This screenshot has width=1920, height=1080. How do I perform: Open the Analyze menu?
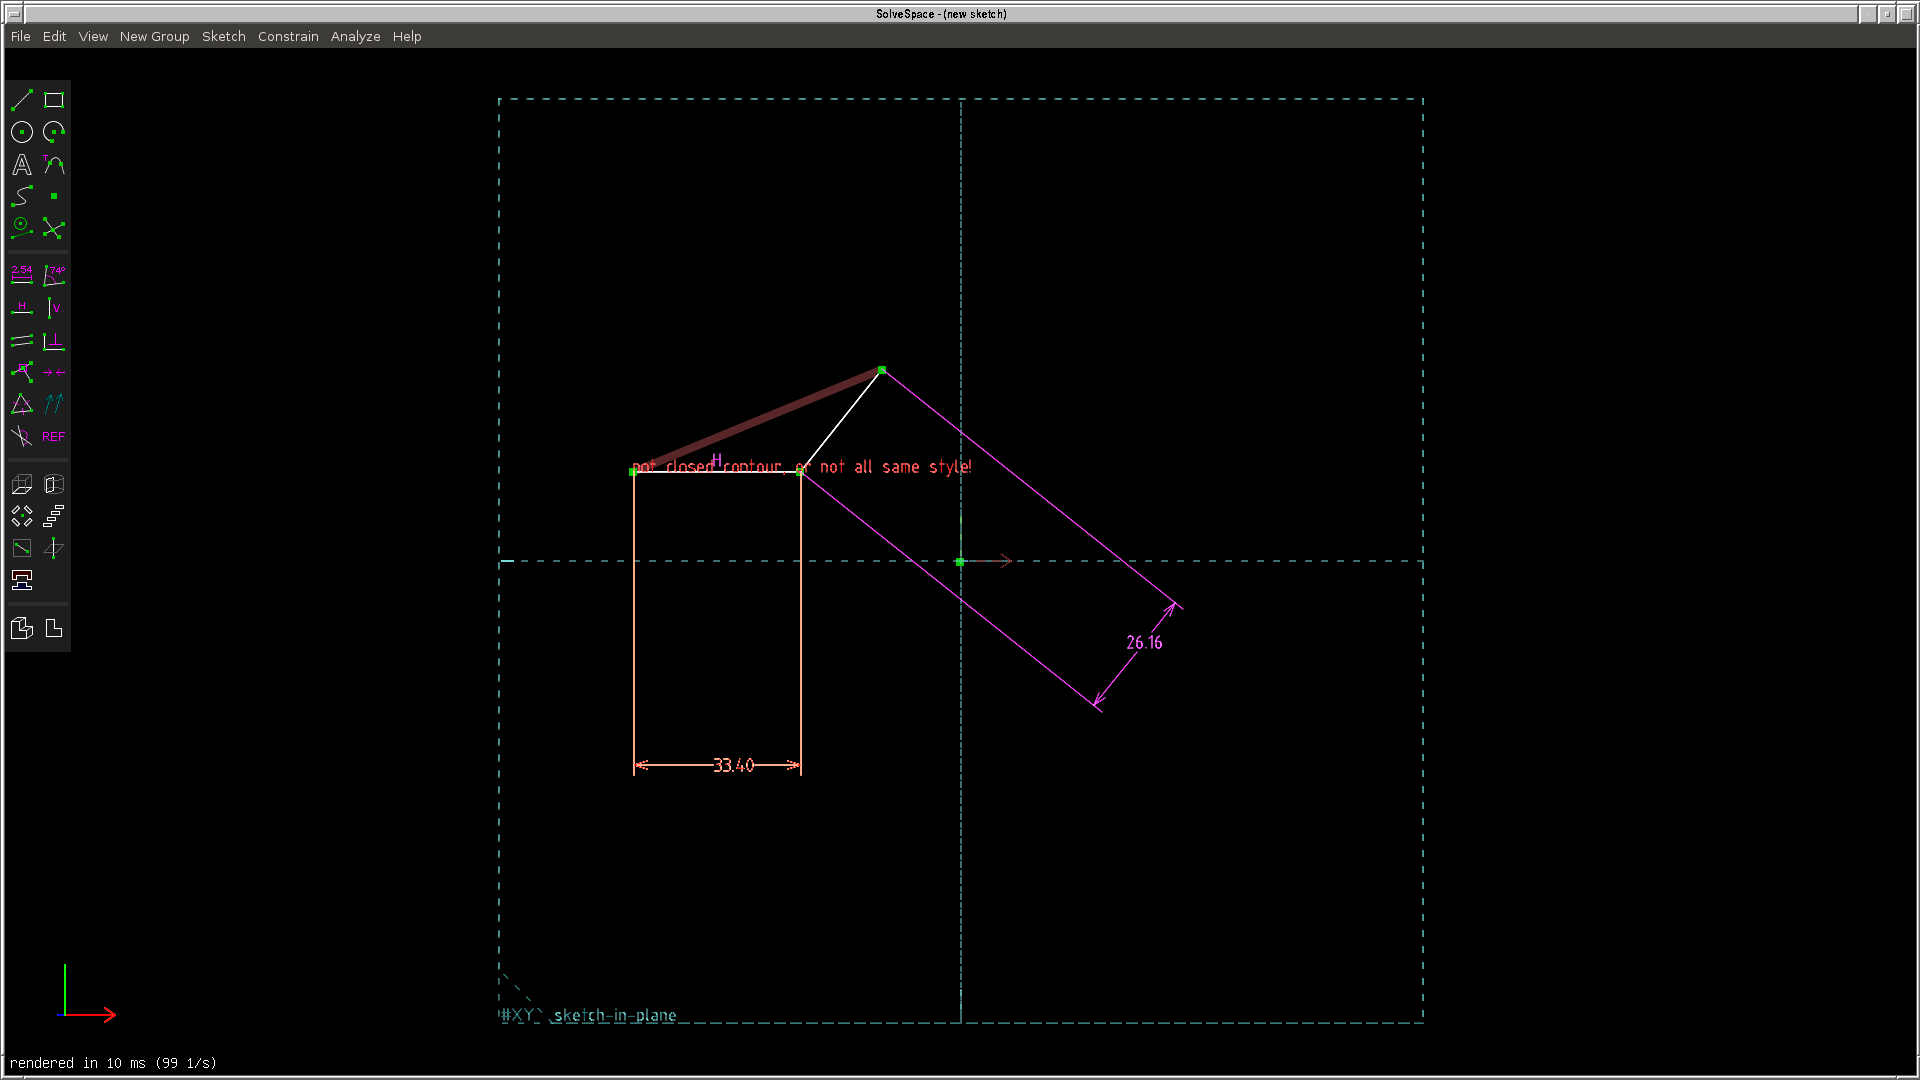tap(355, 36)
